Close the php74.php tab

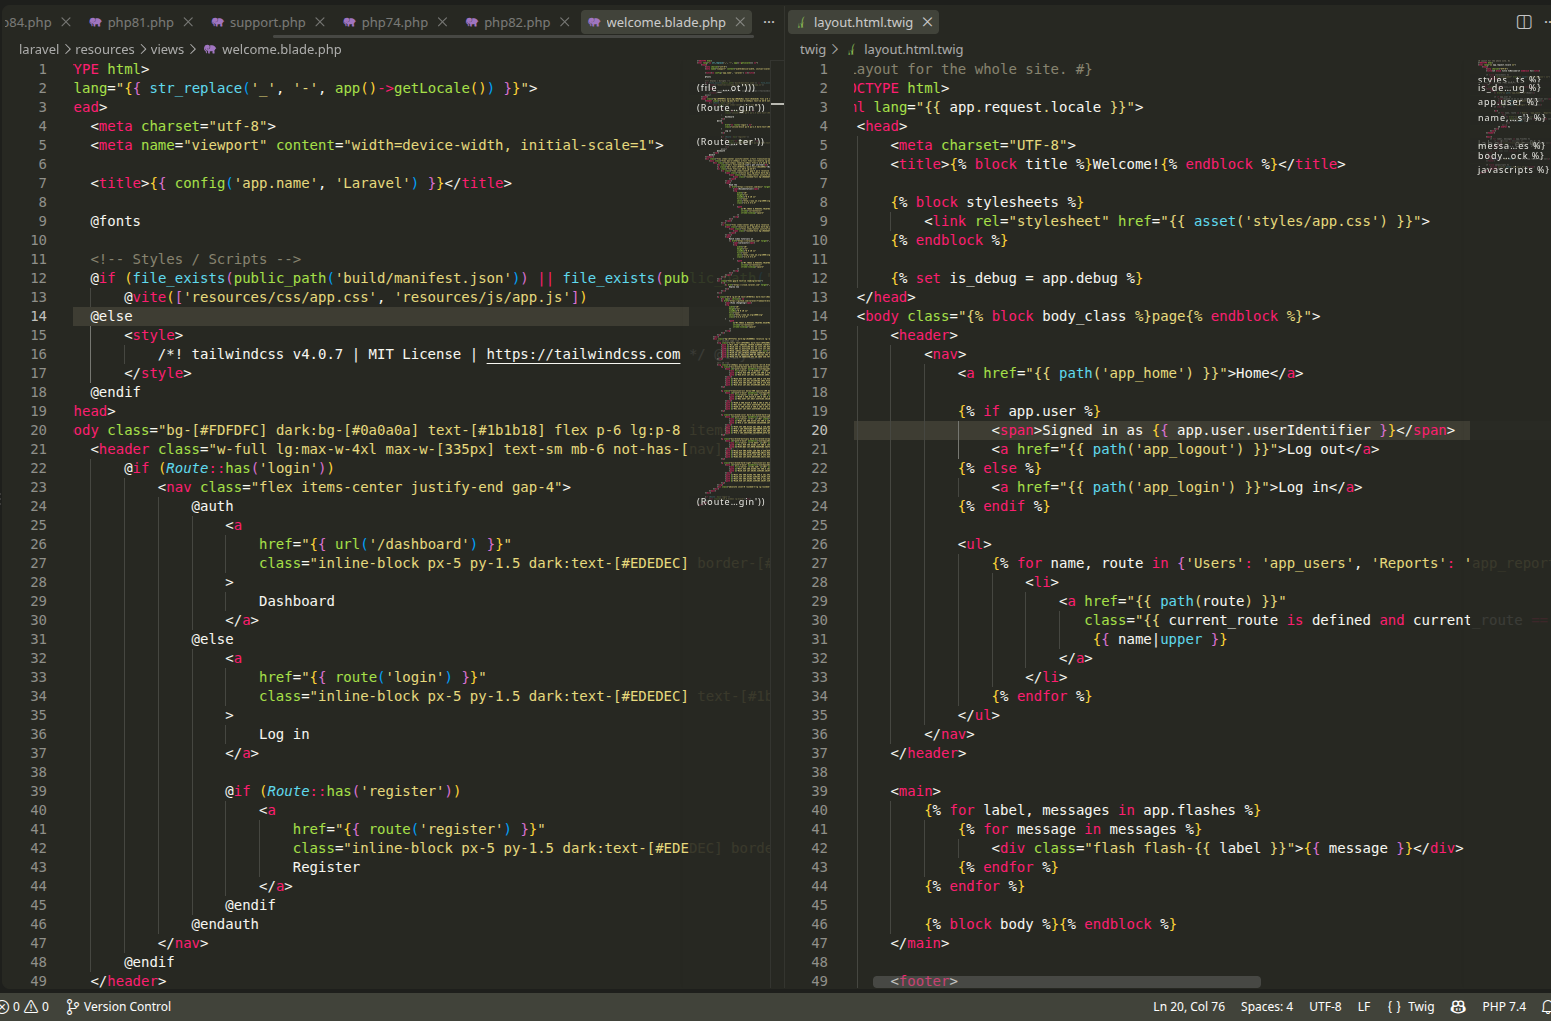(x=442, y=22)
